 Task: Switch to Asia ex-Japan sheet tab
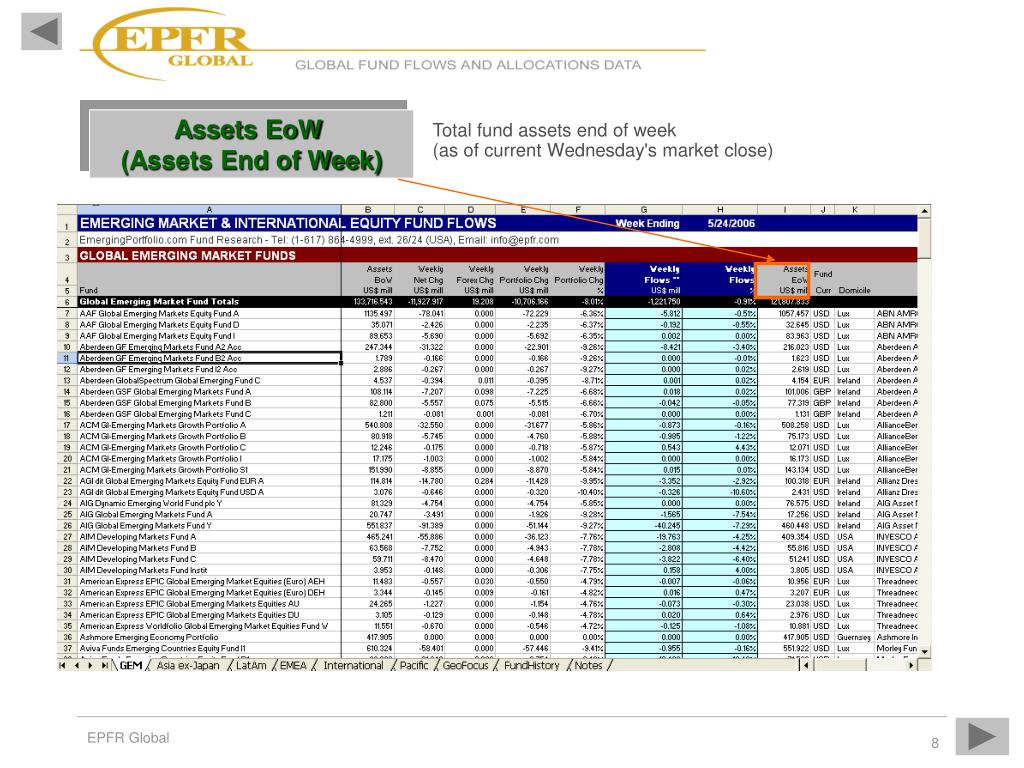click(187, 665)
